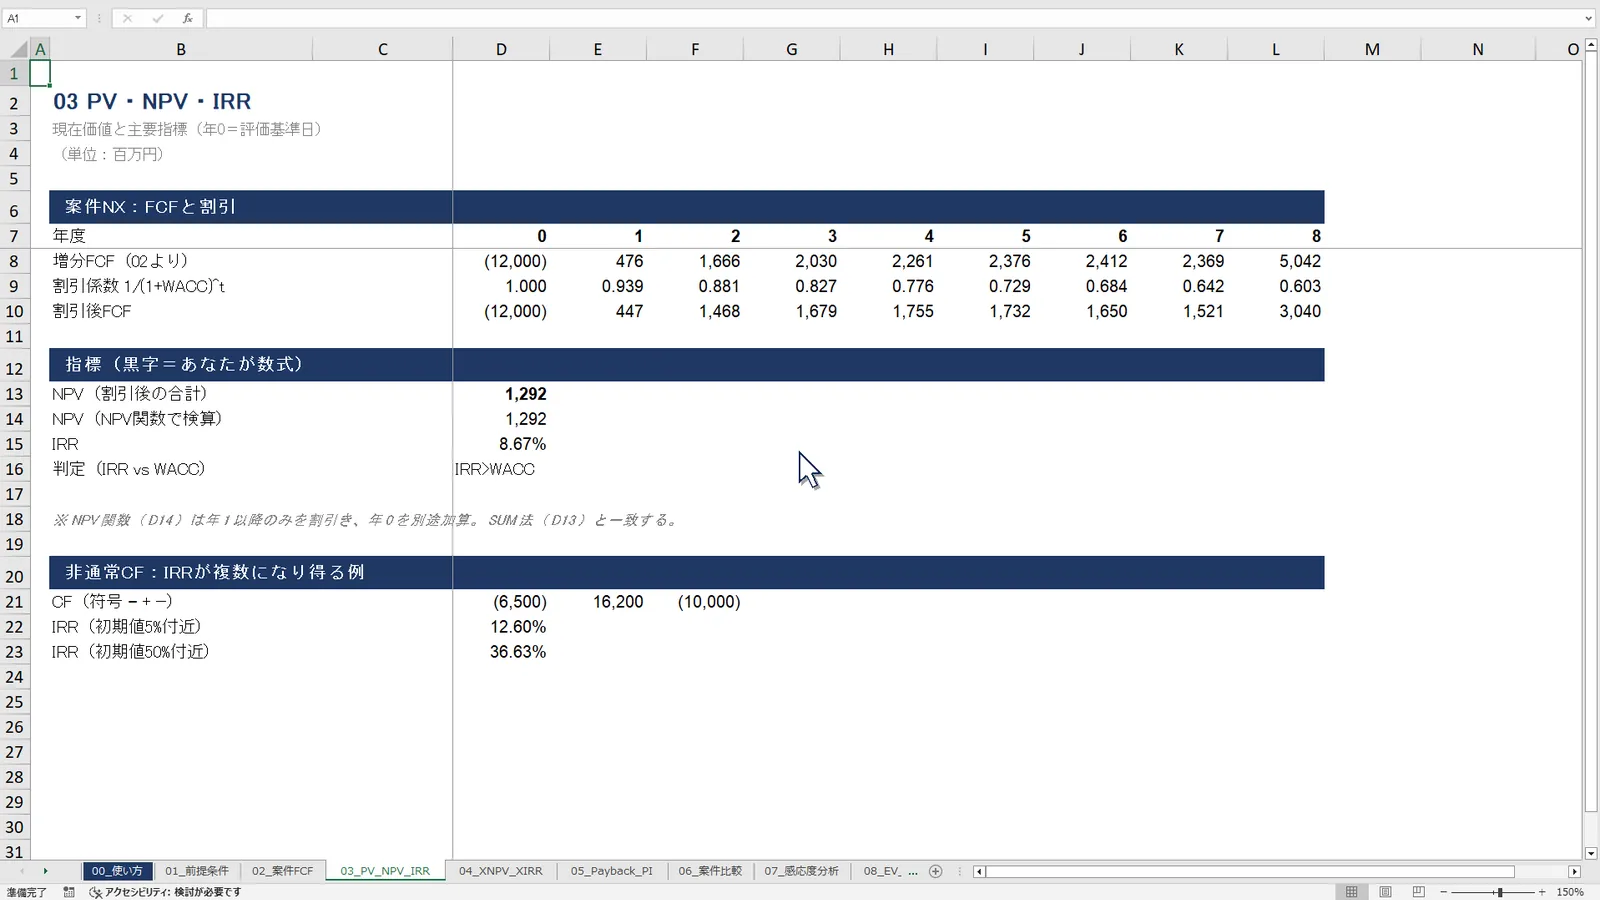Click the formula bar Enter checkmark icon
Viewport: 1600px width, 900px height.
(x=157, y=18)
